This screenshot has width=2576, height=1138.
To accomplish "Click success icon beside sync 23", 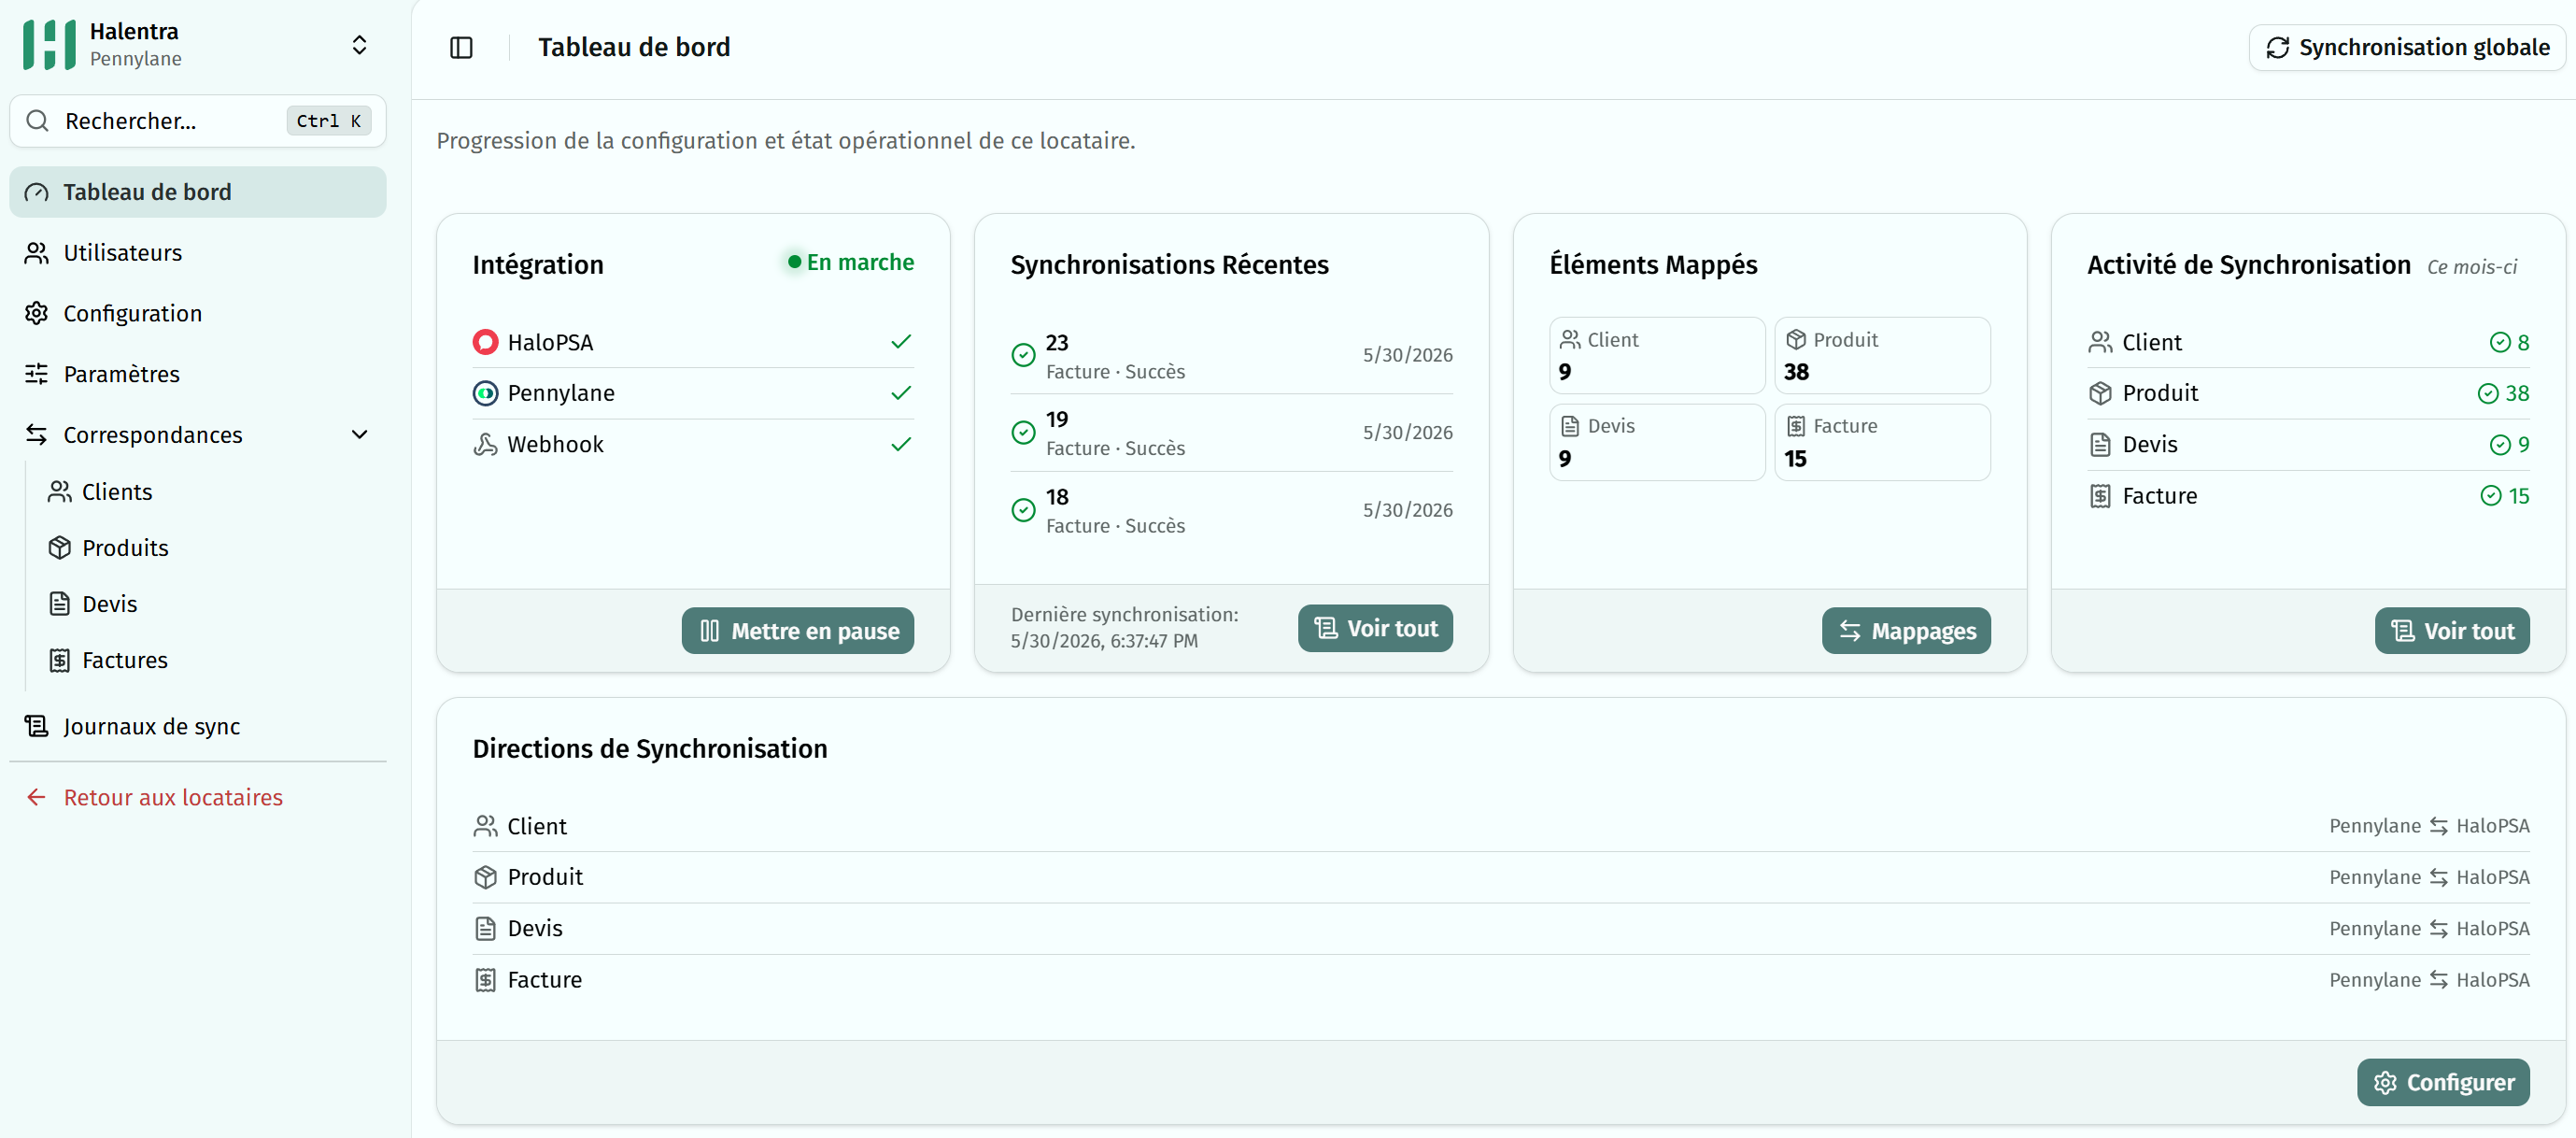I will coord(1023,355).
